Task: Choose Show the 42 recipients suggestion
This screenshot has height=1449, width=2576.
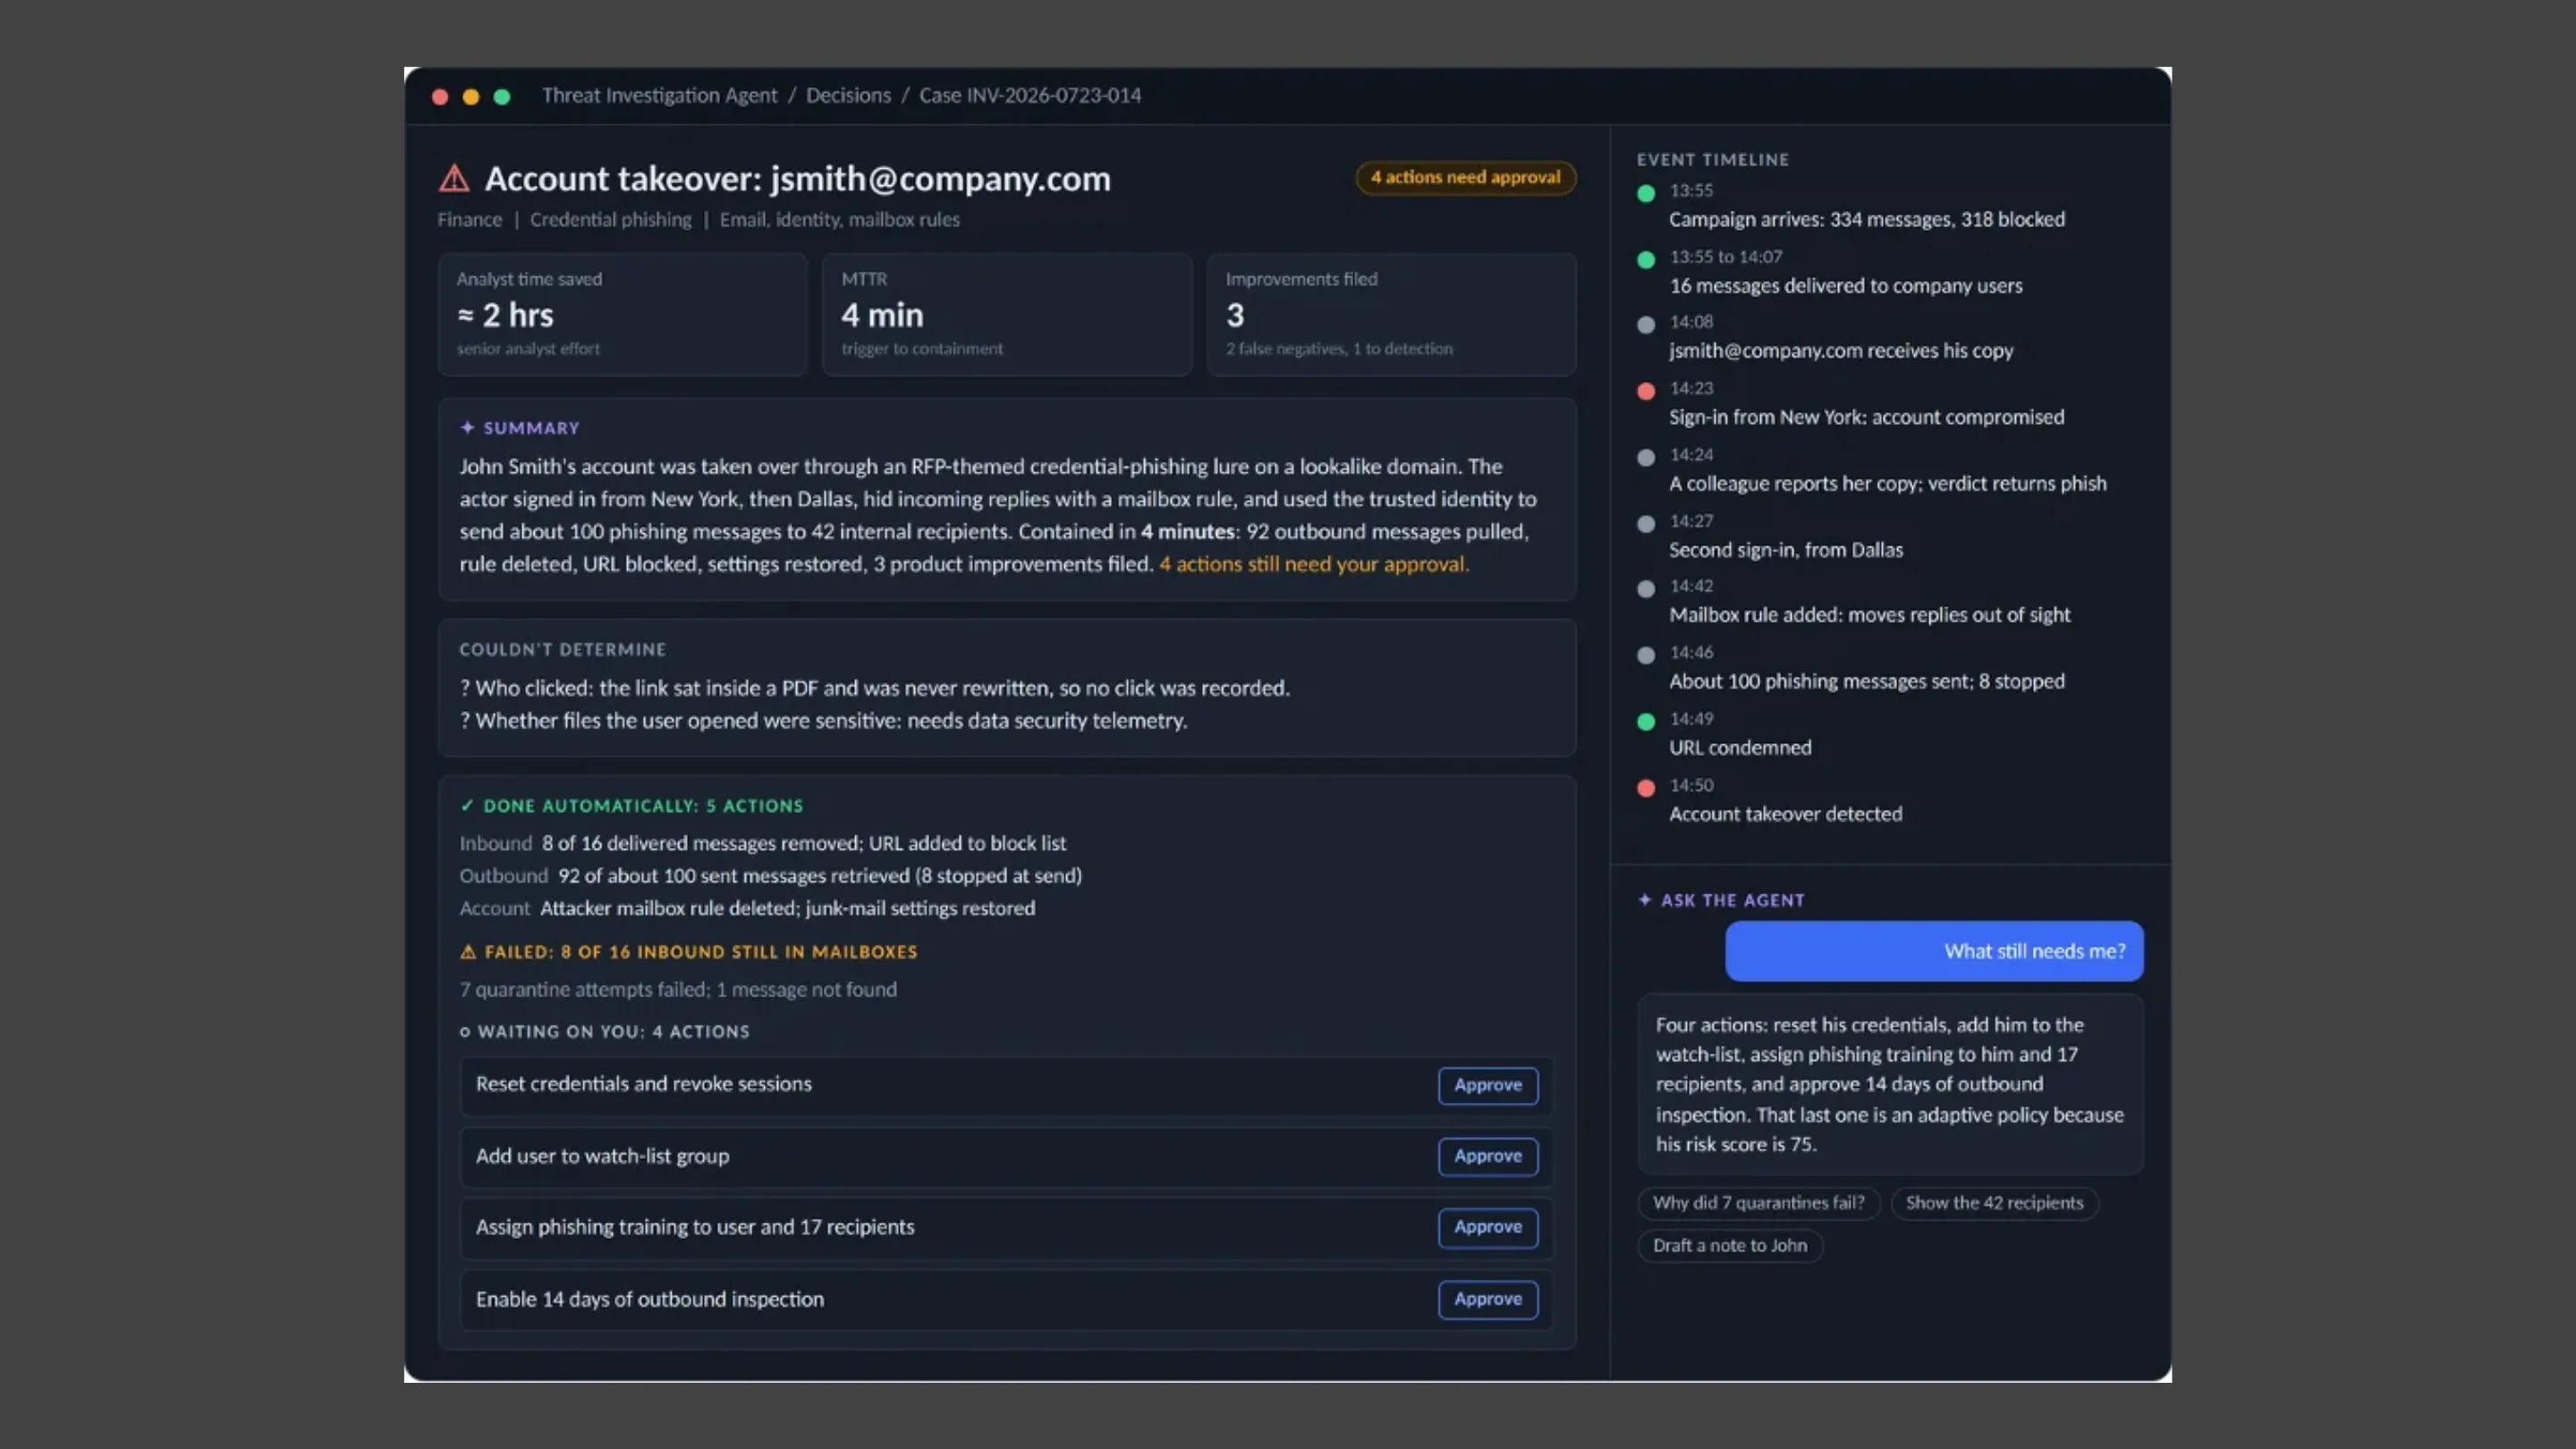Action: coord(1994,1203)
